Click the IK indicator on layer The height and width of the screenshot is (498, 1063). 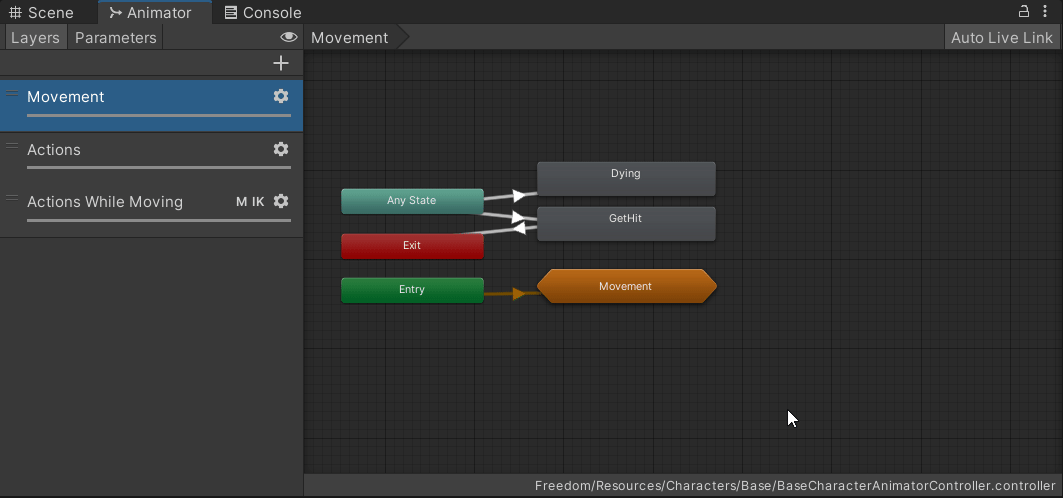258,202
